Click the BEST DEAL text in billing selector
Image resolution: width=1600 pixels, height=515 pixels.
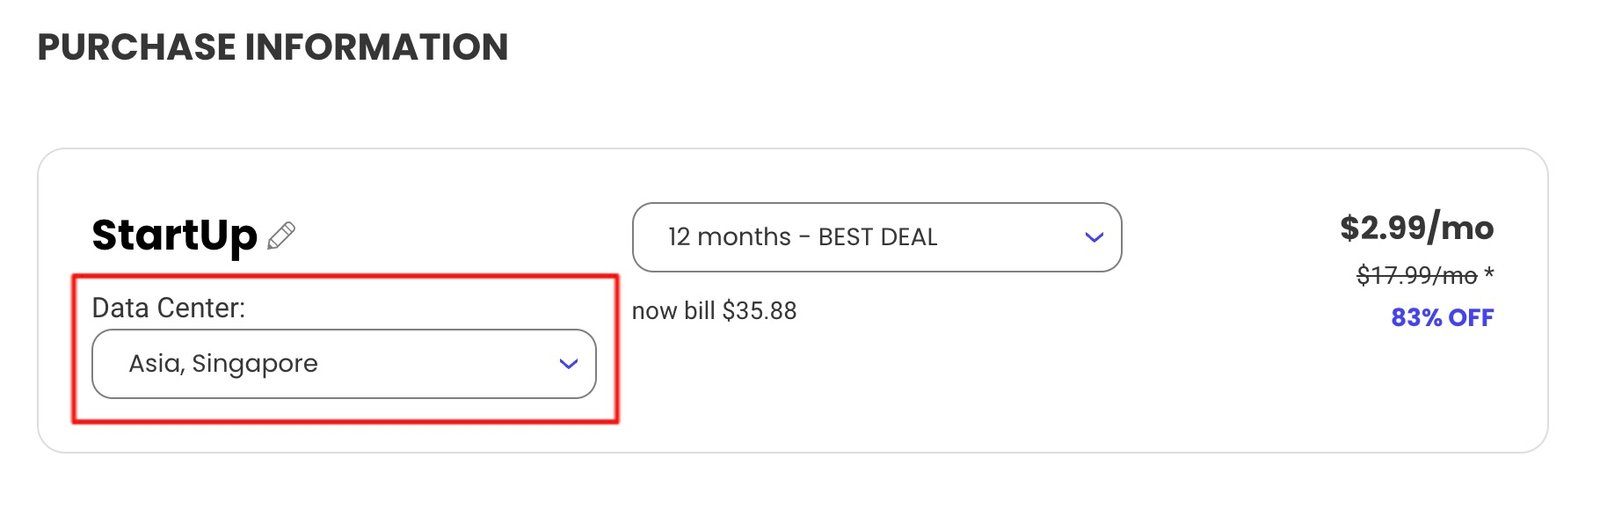(877, 237)
